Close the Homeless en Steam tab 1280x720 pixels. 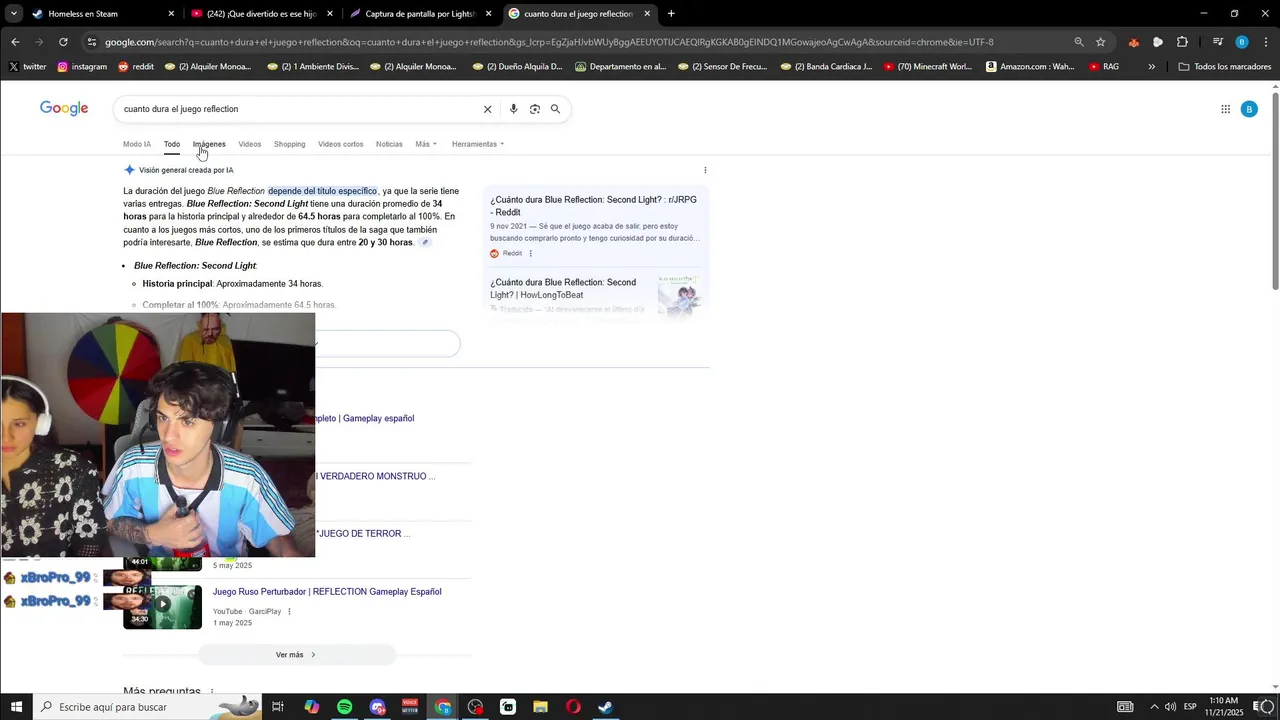(171, 14)
